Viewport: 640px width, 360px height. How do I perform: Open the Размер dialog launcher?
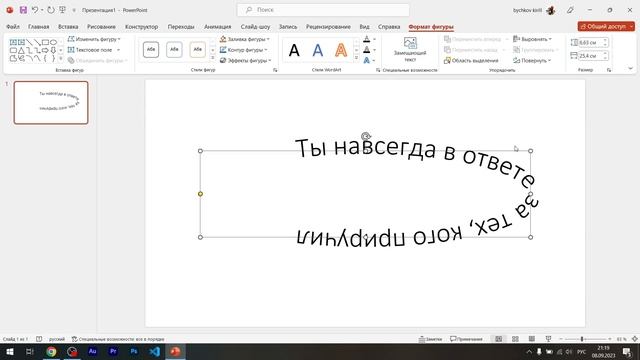(x=609, y=70)
